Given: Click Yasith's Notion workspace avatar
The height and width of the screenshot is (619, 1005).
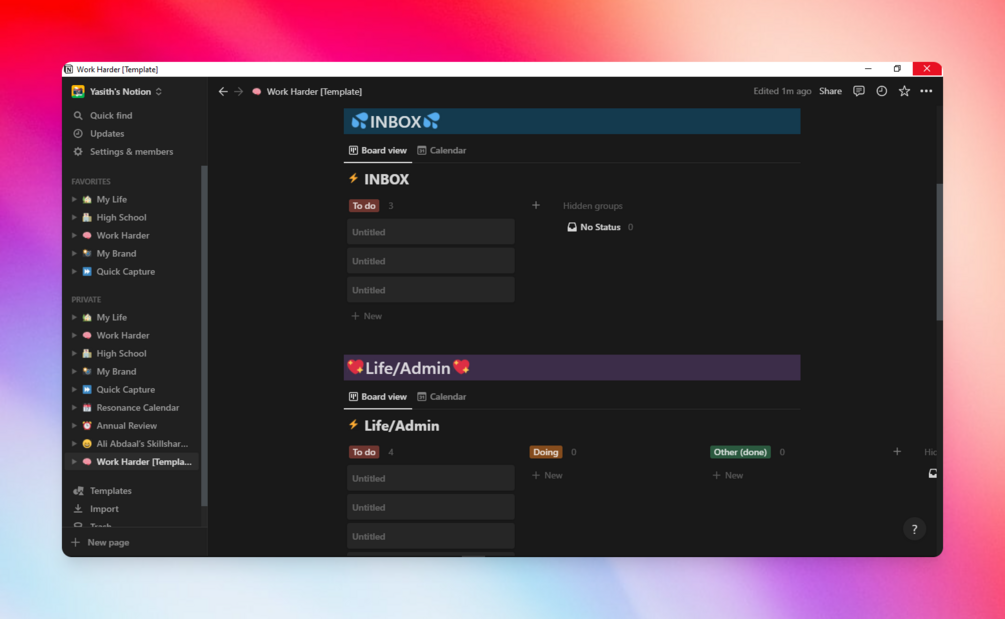Looking at the screenshot, I should click(x=78, y=92).
